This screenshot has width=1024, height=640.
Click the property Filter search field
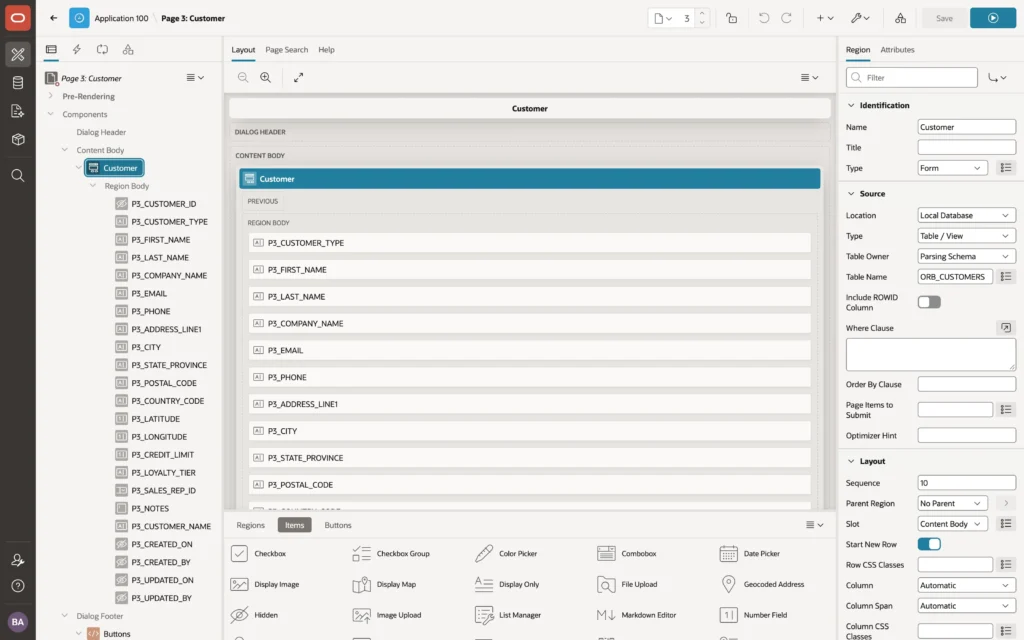pos(912,78)
